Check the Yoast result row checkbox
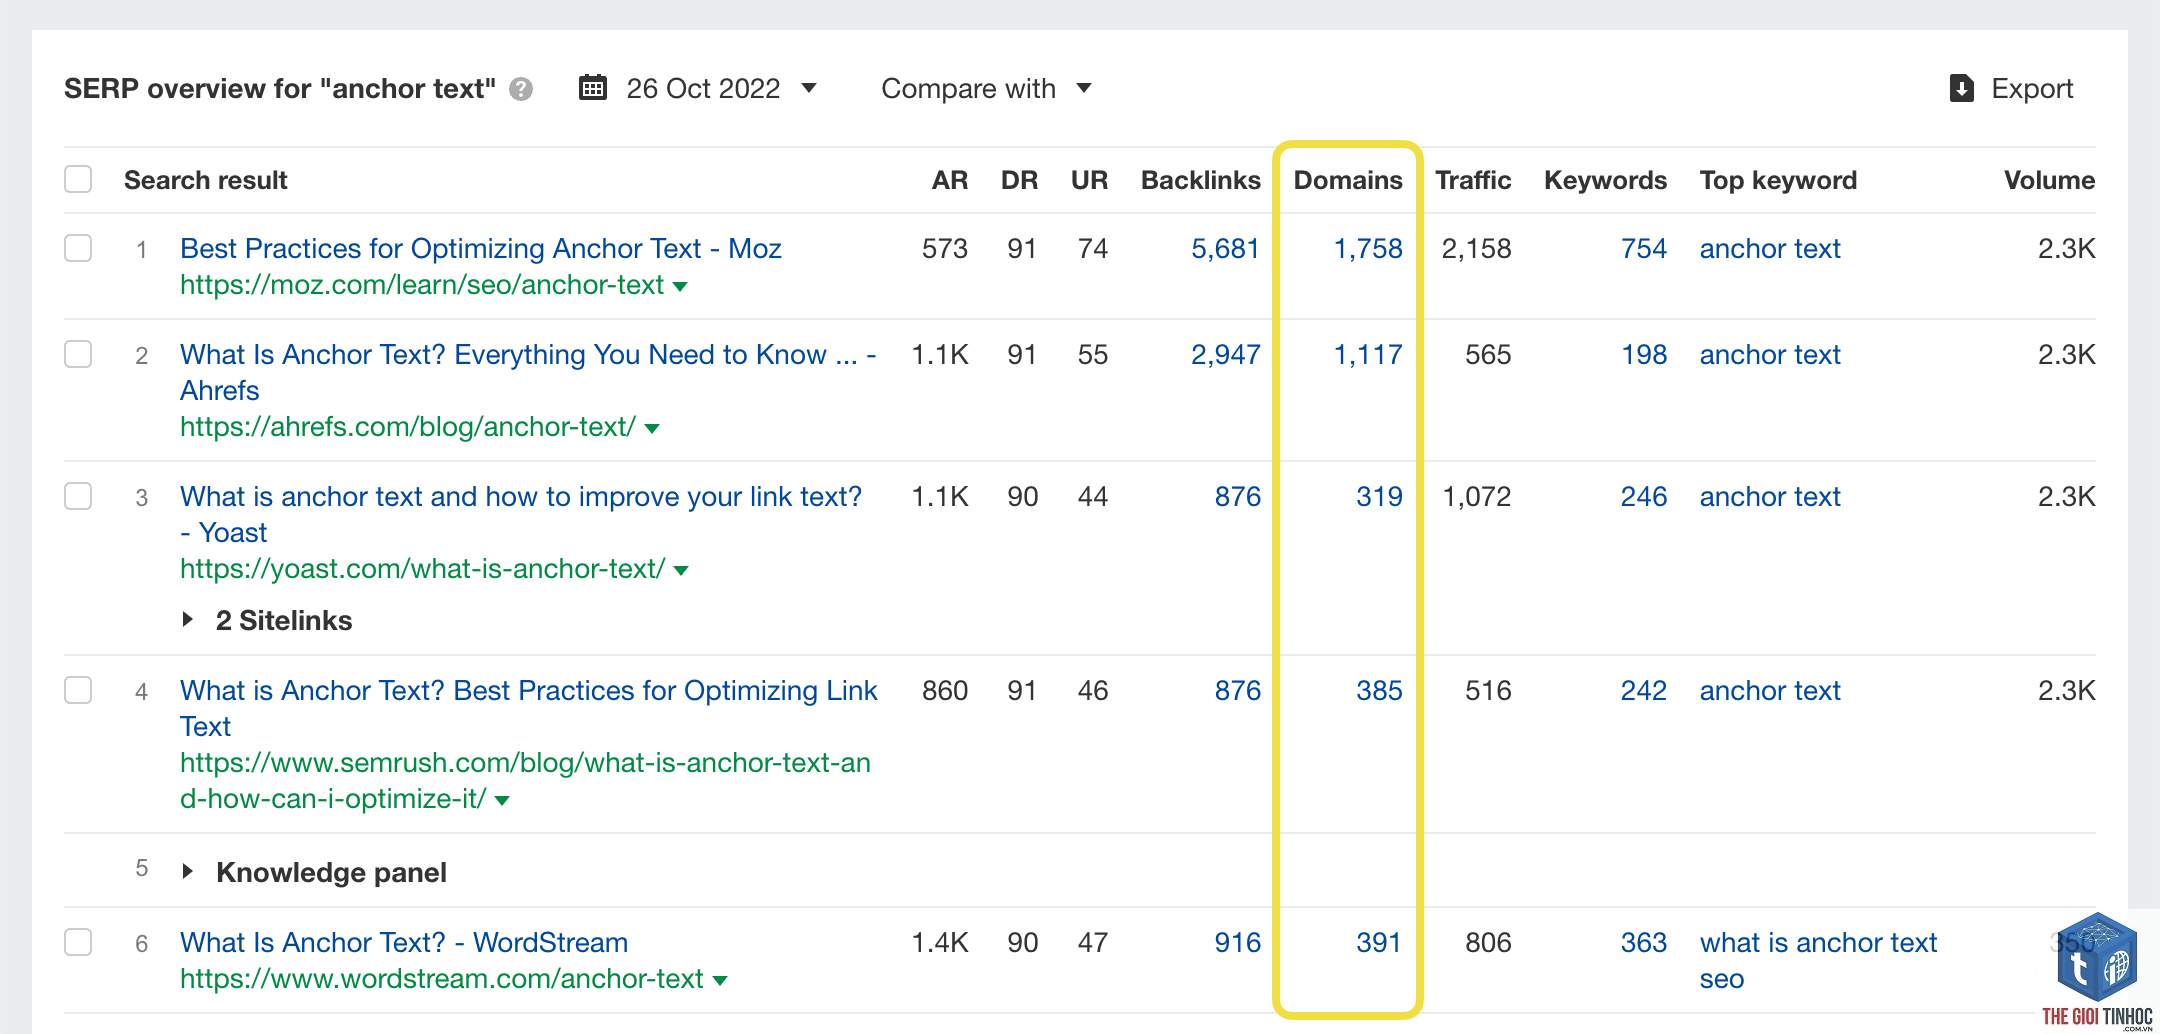The height and width of the screenshot is (1034, 2160). coord(78,496)
